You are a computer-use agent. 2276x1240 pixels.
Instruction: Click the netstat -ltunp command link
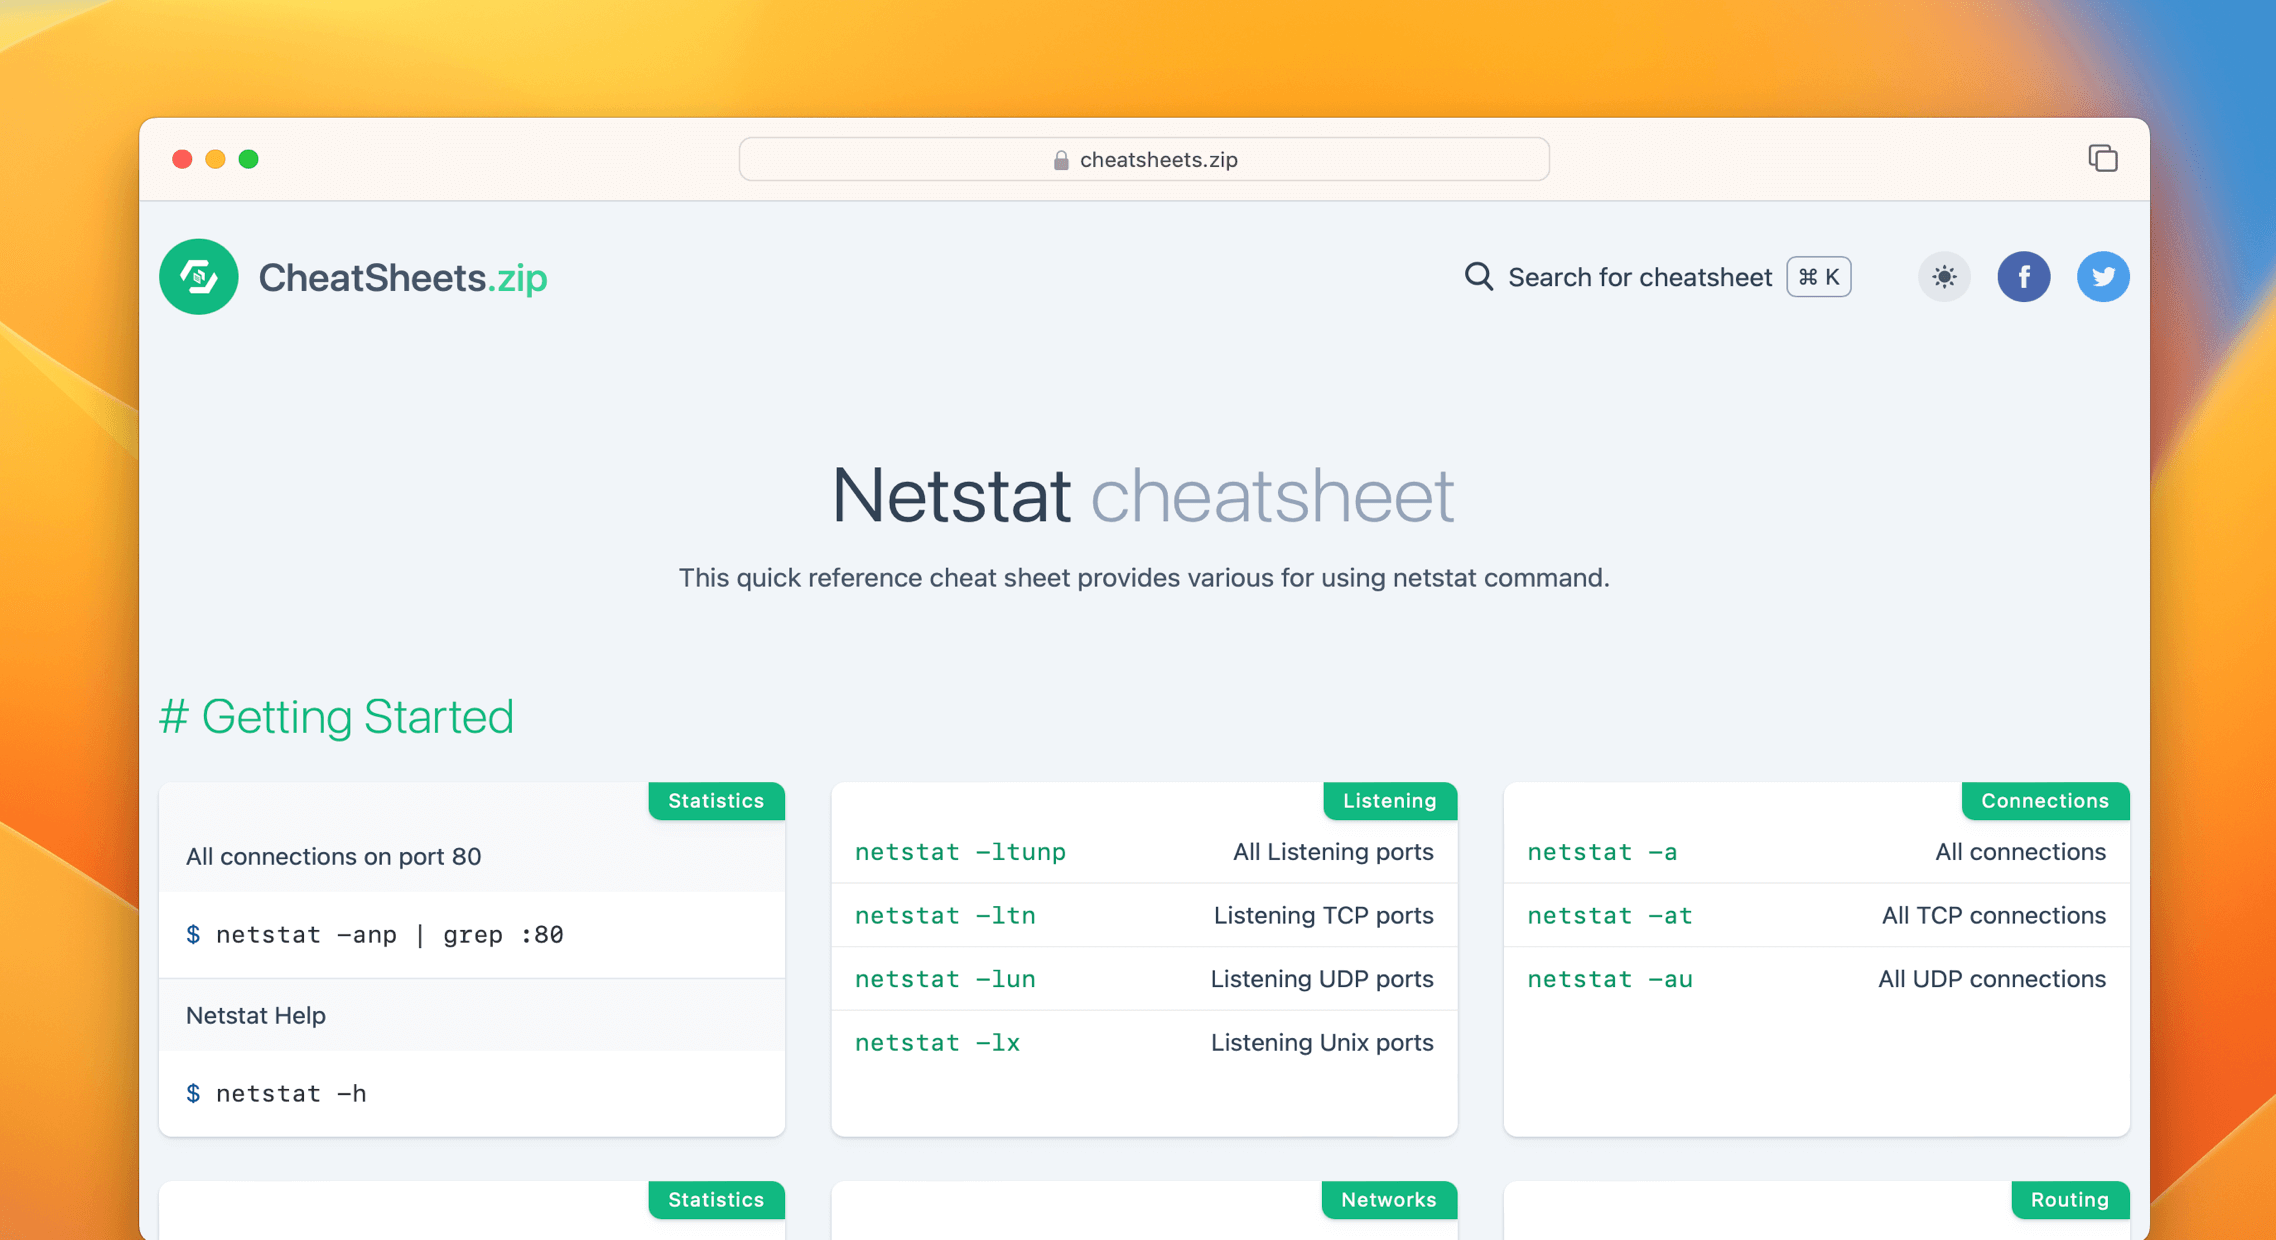tap(959, 852)
